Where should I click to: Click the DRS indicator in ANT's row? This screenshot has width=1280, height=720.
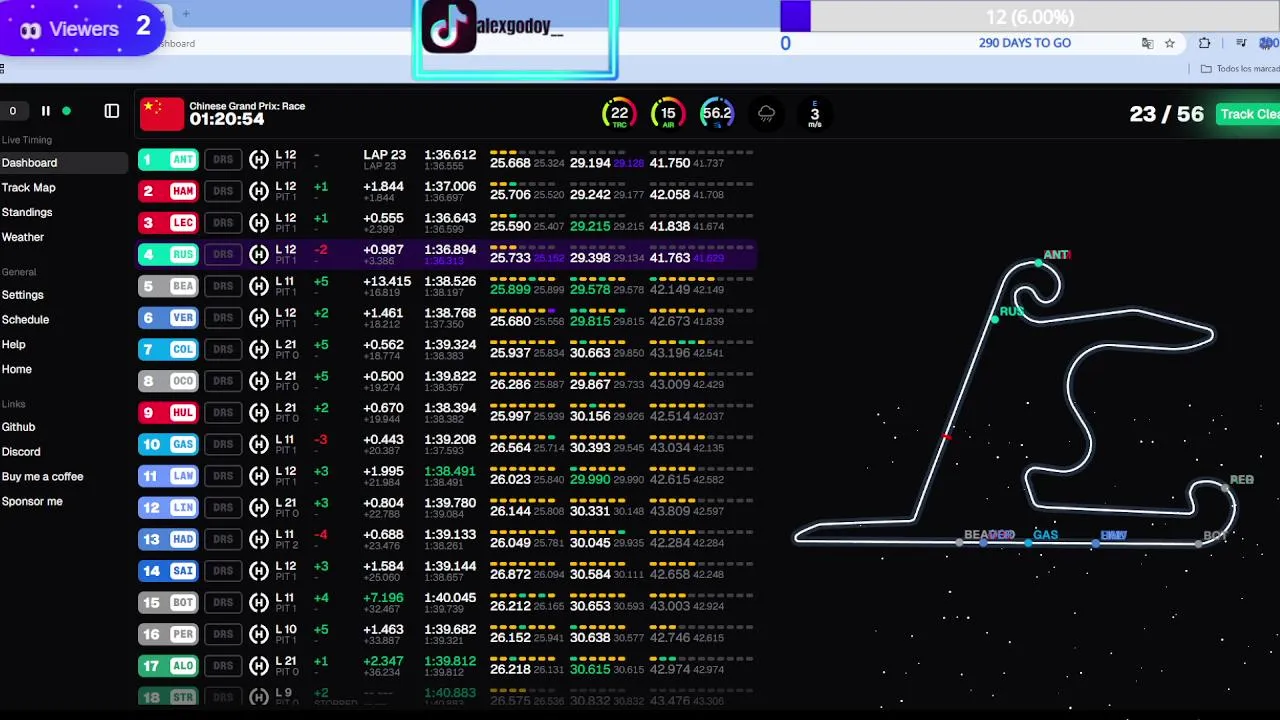[x=223, y=159]
